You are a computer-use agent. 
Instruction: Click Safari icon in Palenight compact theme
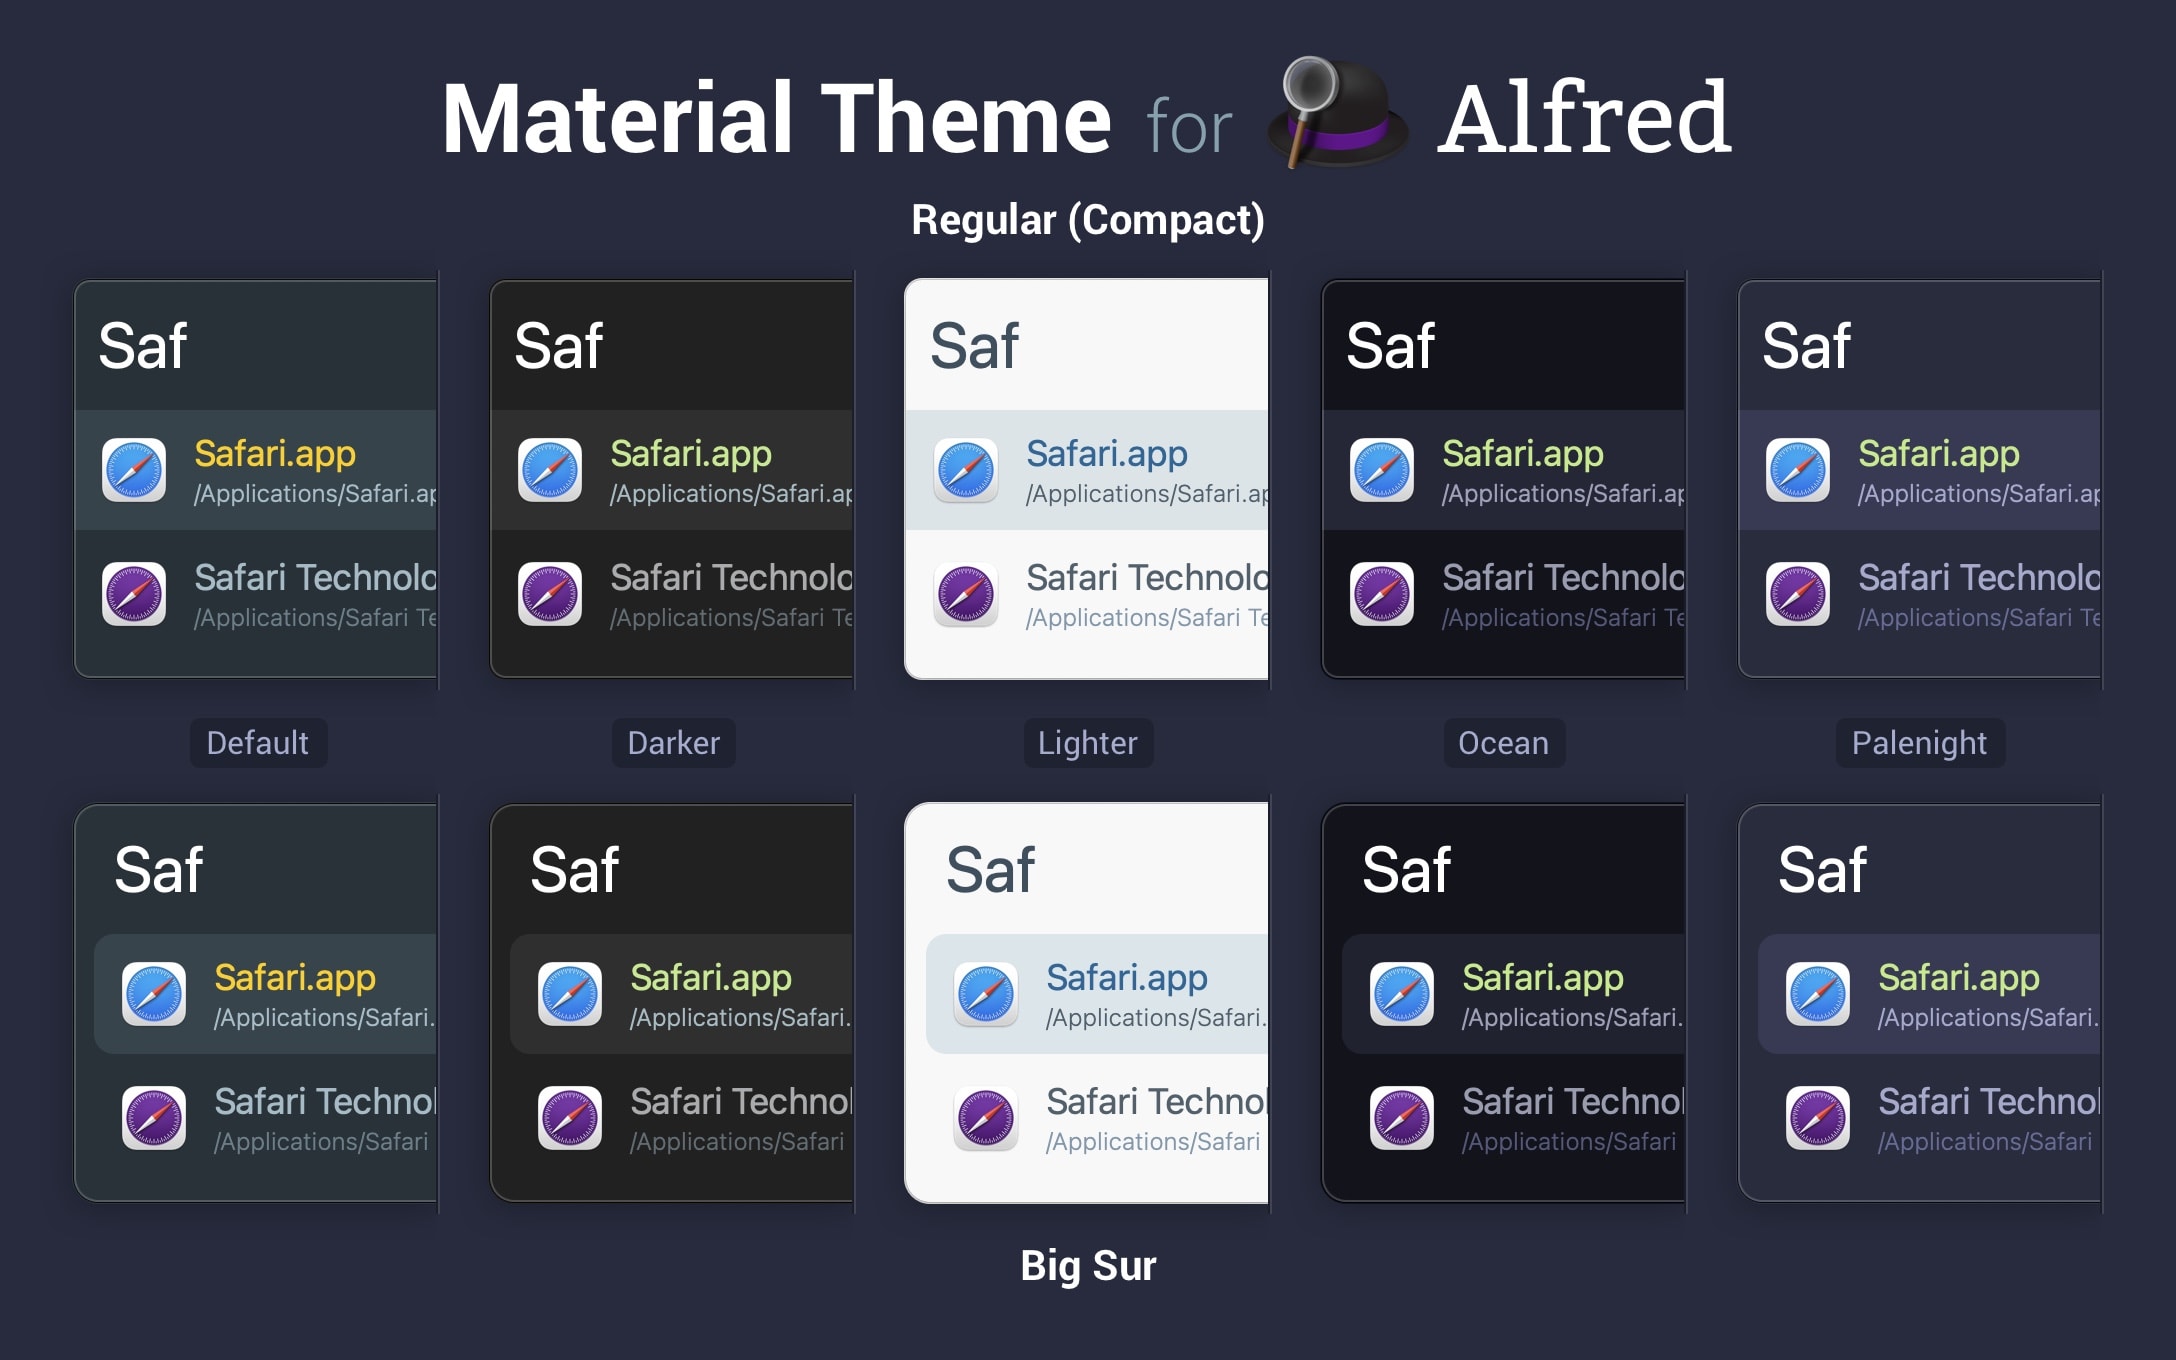(1798, 470)
